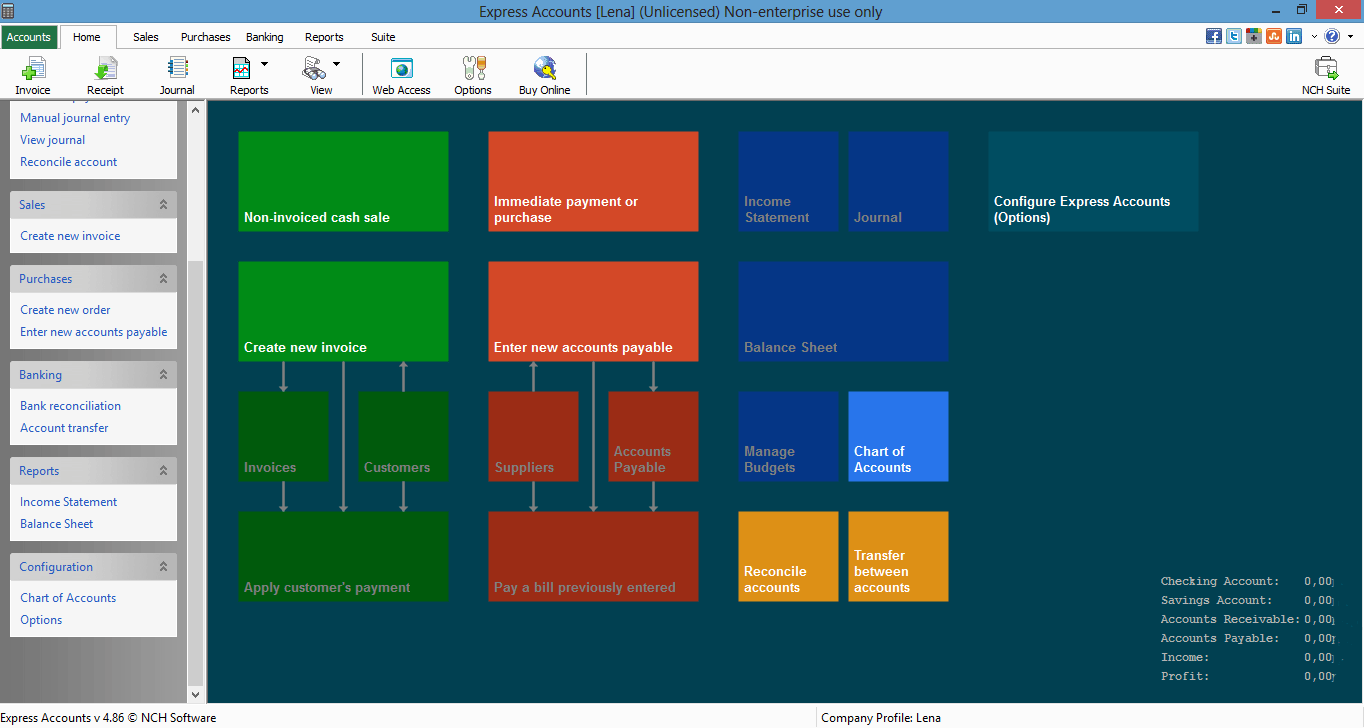Click the Enter new accounts payable sidebar link
This screenshot has width=1364, height=728.
coord(94,332)
